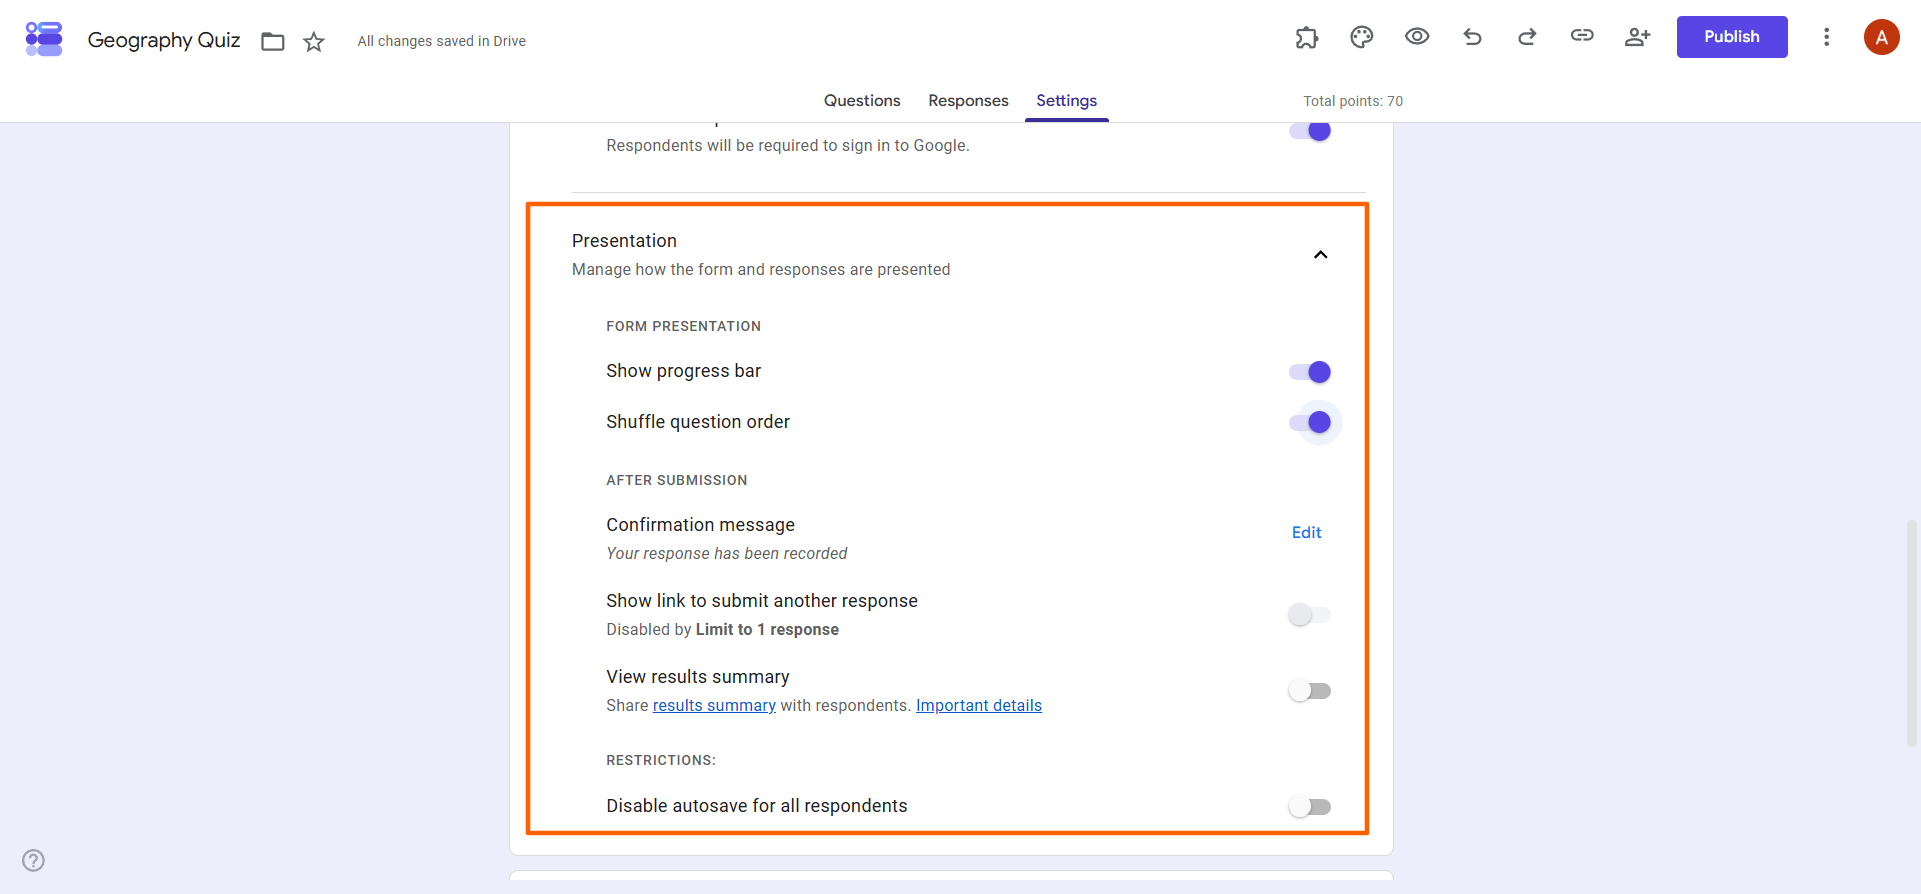Screen dimensions: 1921x894
Task: Click 'Your response has been recorded' text
Action: click(727, 554)
